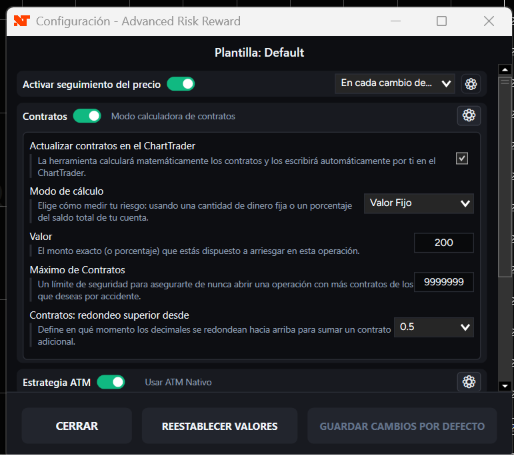Click the NinjaTrader logo in the title bar
Screen dimensions: 514x455
click(22, 21)
